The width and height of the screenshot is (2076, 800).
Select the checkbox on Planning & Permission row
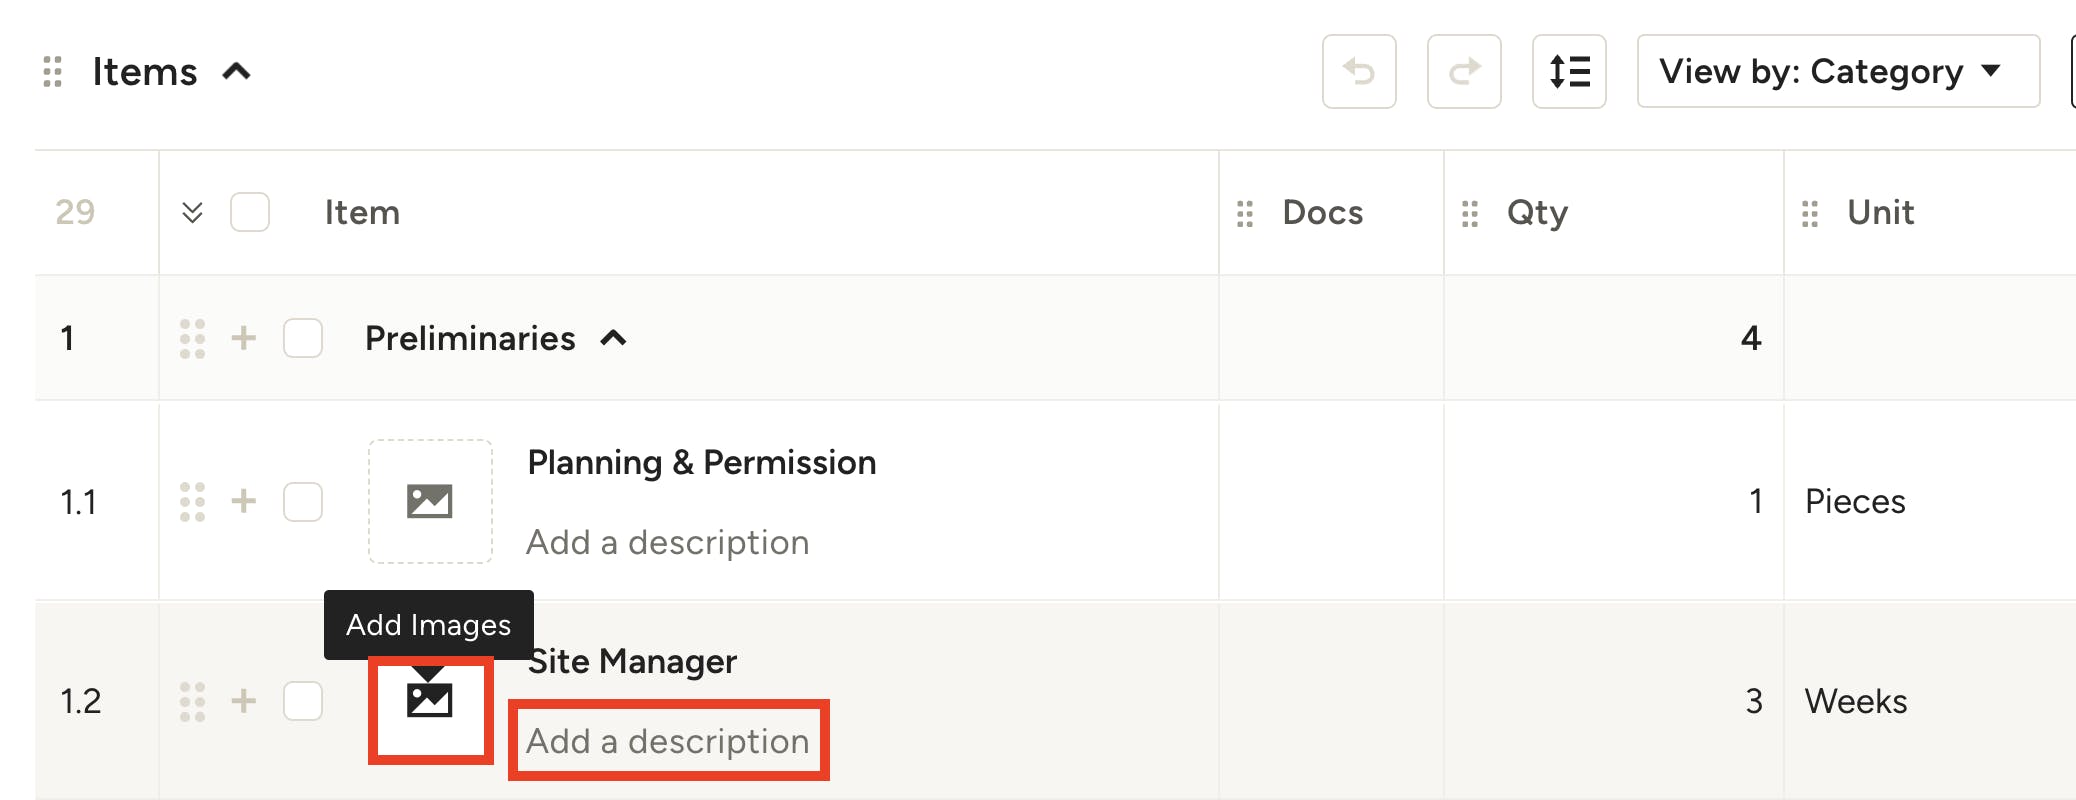tap(303, 502)
